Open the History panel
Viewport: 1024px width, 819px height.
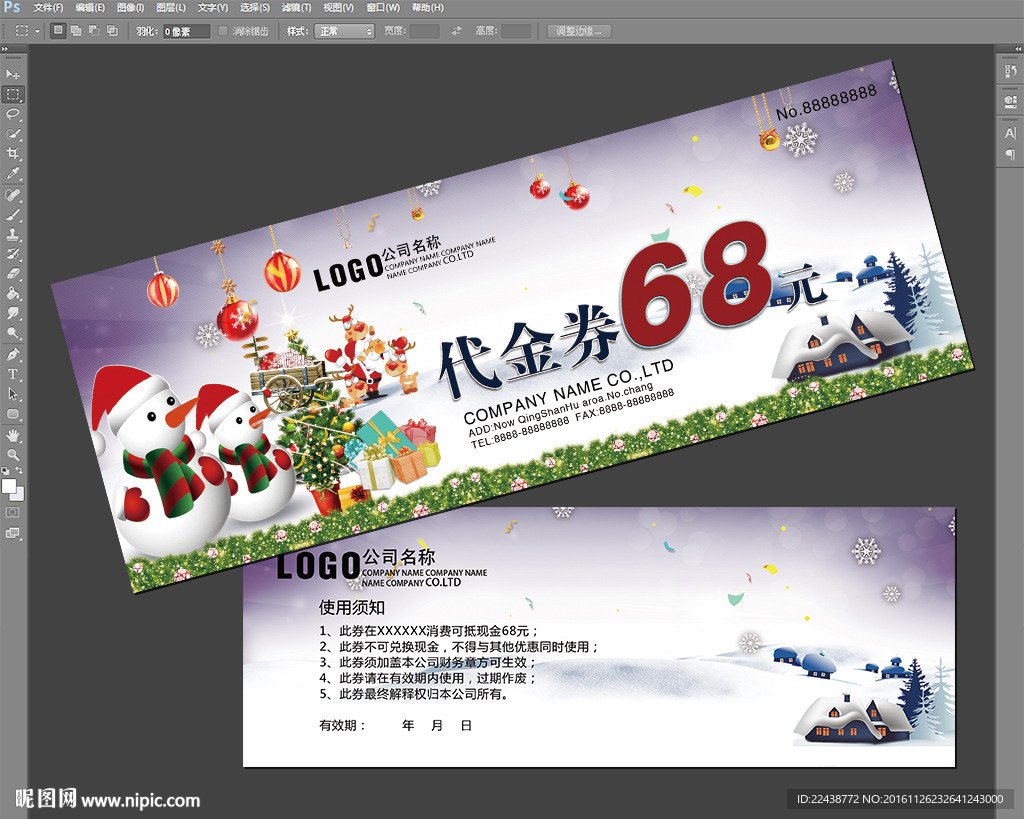(1010, 71)
